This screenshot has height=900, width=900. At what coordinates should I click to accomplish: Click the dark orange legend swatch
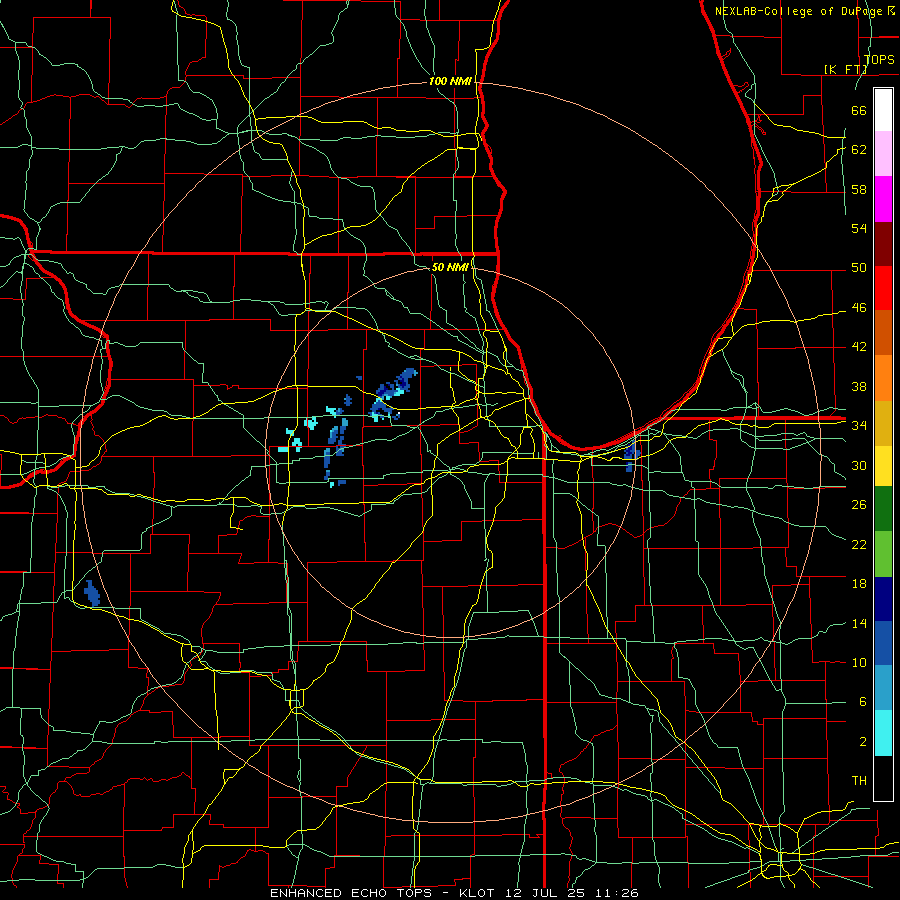click(x=883, y=333)
